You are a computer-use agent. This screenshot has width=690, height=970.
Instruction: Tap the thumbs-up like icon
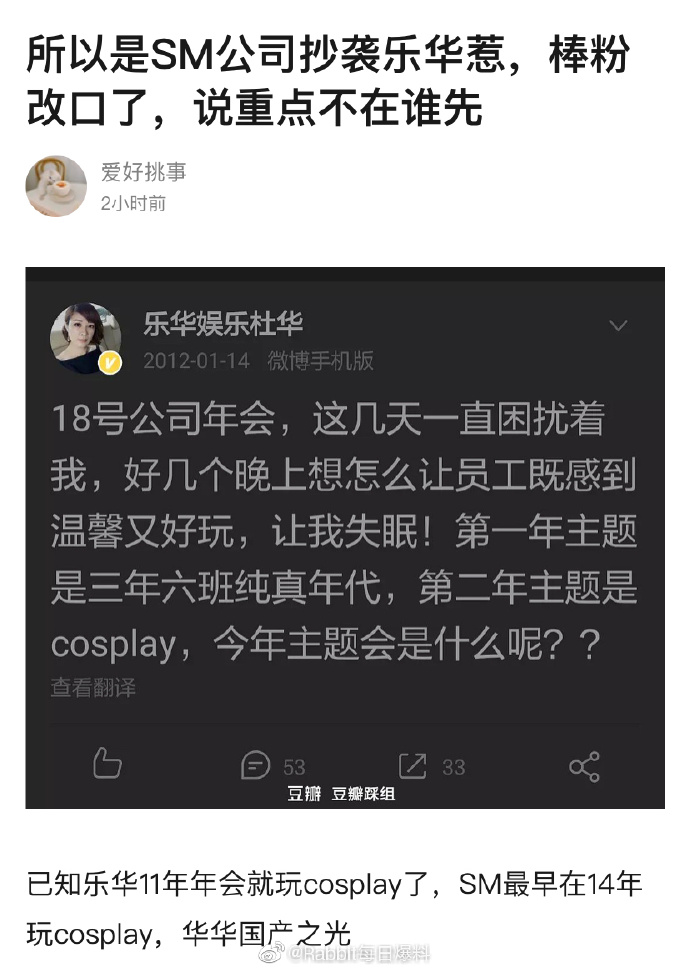(x=106, y=763)
